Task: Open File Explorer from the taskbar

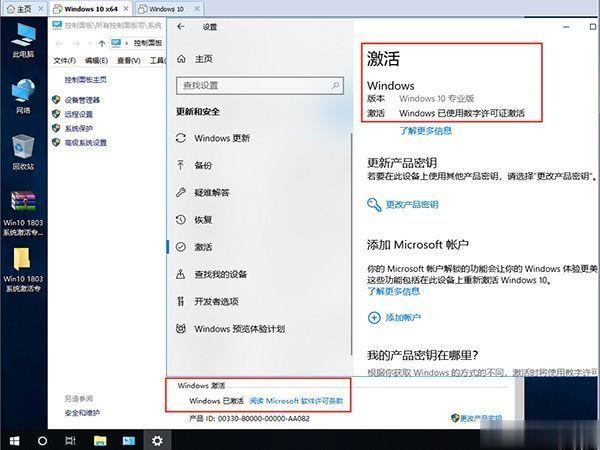Action: pos(100,439)
